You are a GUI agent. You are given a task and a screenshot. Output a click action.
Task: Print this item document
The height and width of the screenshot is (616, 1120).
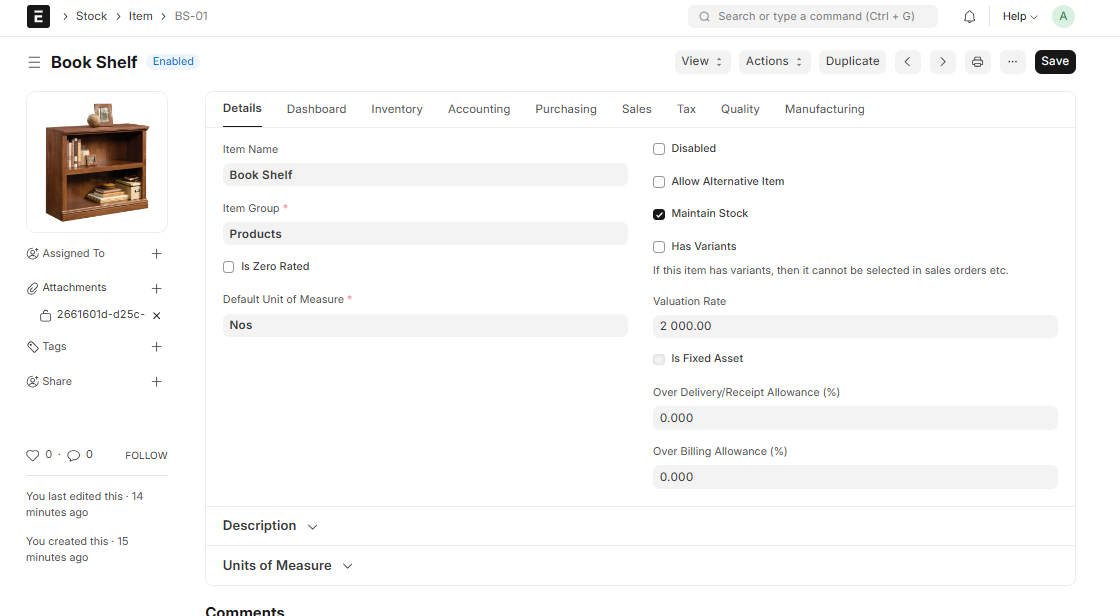coord(977,61)
